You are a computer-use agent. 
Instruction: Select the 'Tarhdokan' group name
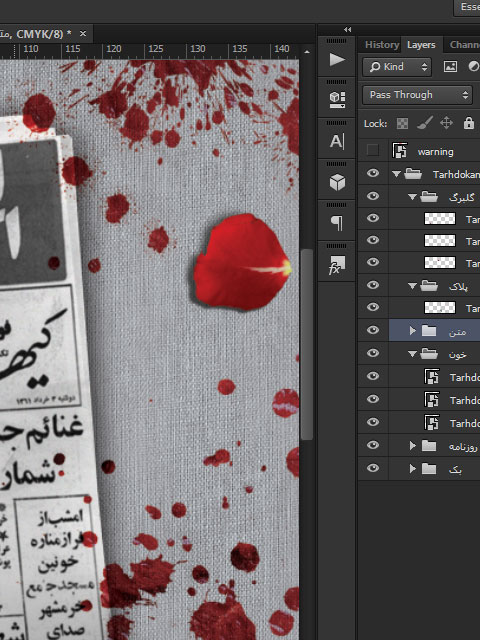click(456, 174)
